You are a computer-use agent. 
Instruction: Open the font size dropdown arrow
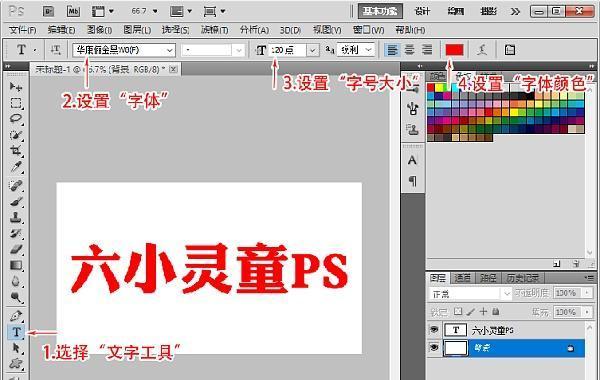pos(313,50)
